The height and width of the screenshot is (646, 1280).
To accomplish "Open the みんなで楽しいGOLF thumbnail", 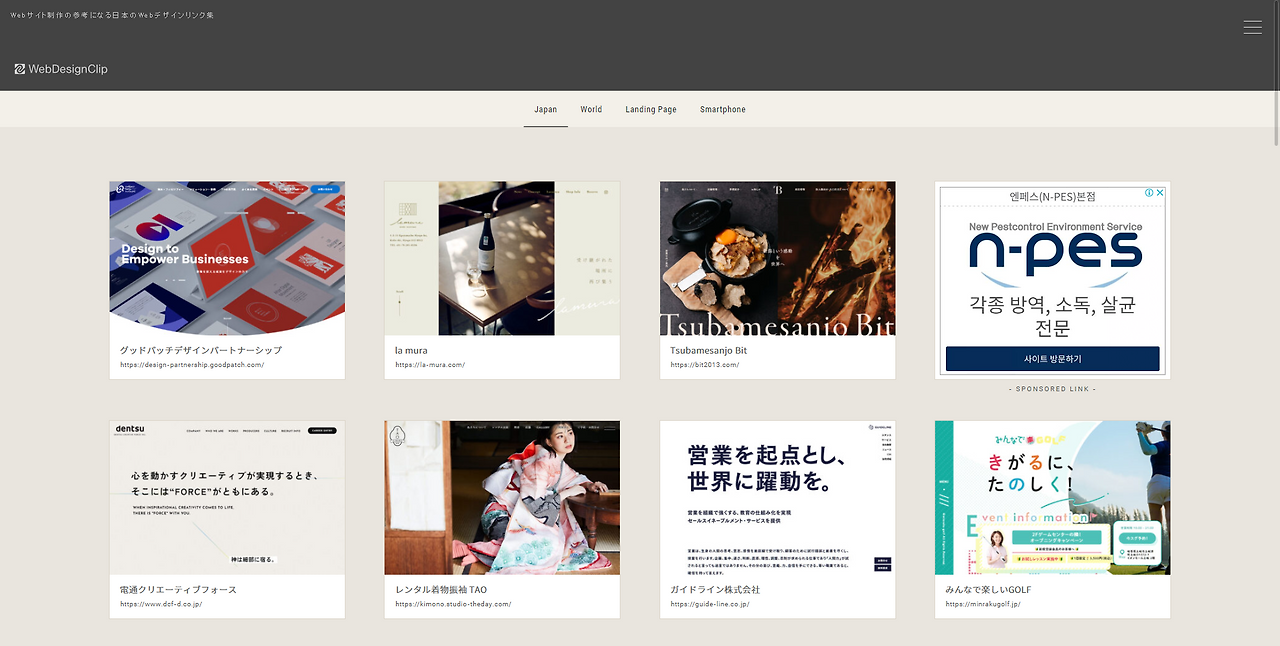I will (1053, 497).
